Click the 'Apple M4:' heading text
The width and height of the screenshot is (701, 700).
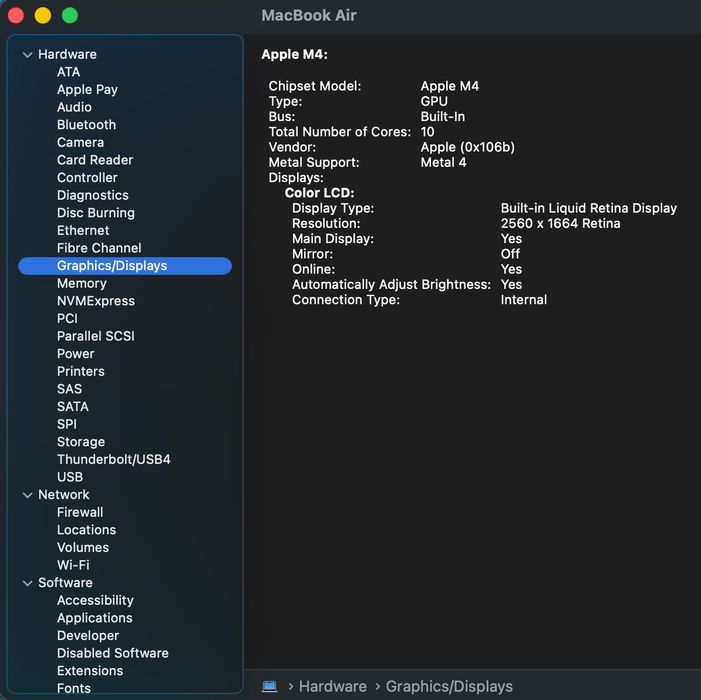click(x=294, y=55)
